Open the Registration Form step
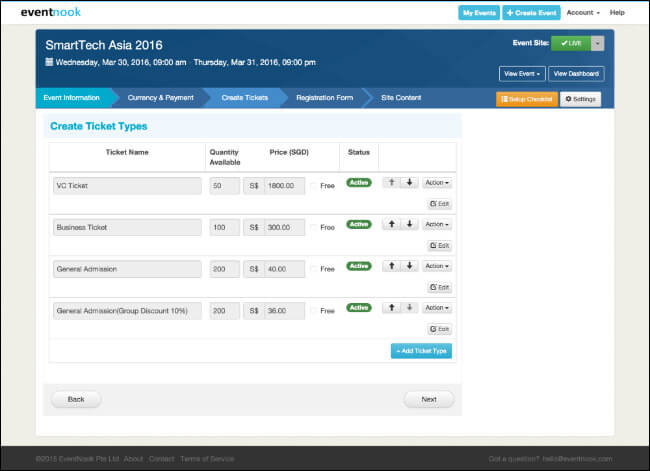Image resolution: width=650 pixels, height=471 pixels. [325, 98]
